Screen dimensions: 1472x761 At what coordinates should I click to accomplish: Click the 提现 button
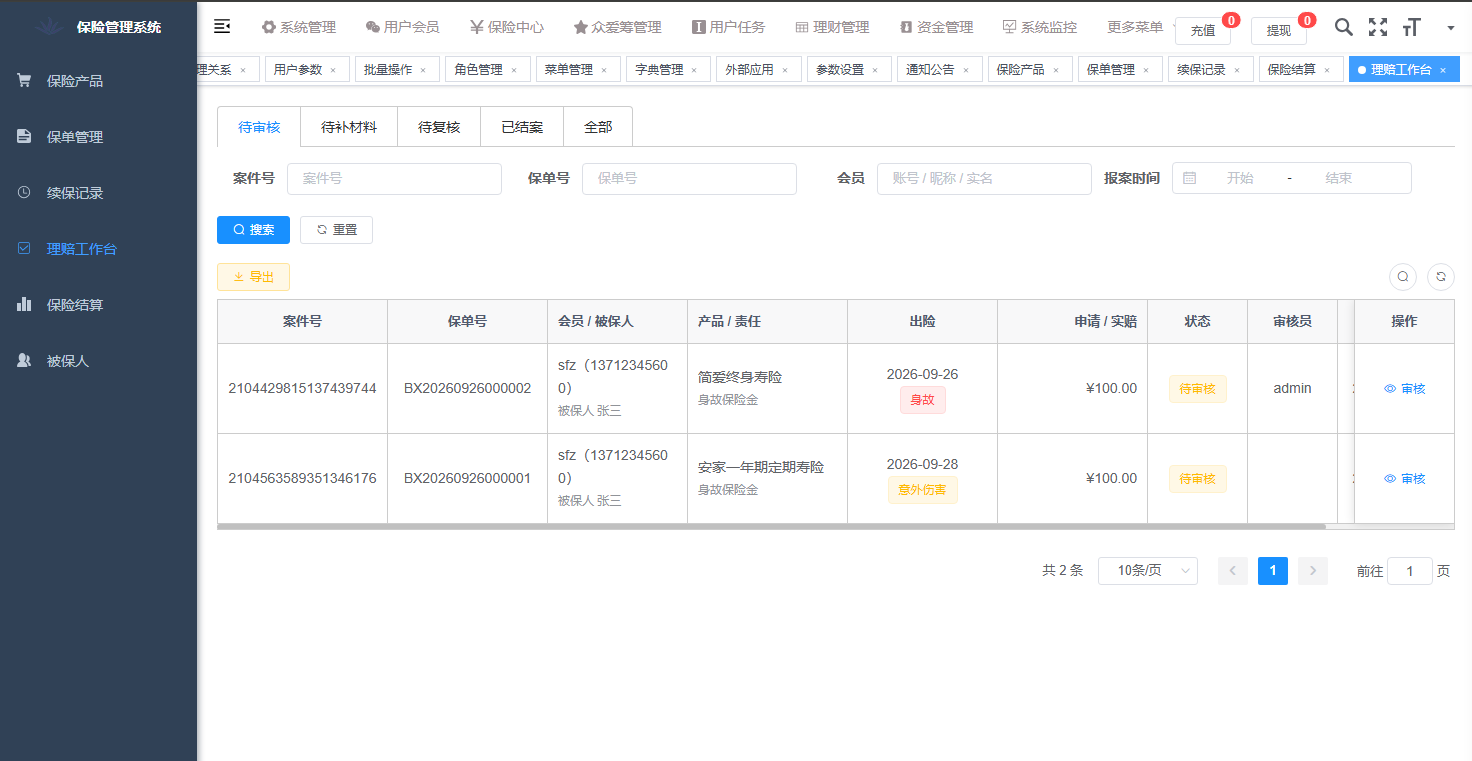[x=1279, y=31]
